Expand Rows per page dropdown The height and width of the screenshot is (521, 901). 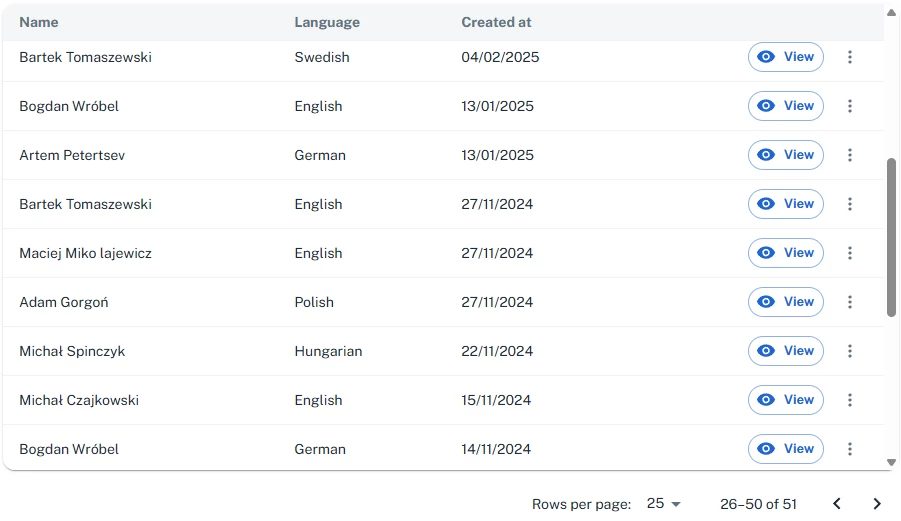coord(663,504)
